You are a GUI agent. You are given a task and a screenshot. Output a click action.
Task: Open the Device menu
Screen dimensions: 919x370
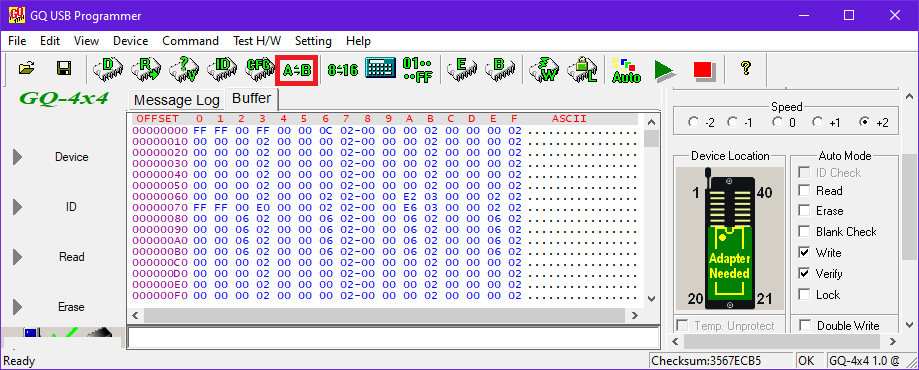pos(130,41)
